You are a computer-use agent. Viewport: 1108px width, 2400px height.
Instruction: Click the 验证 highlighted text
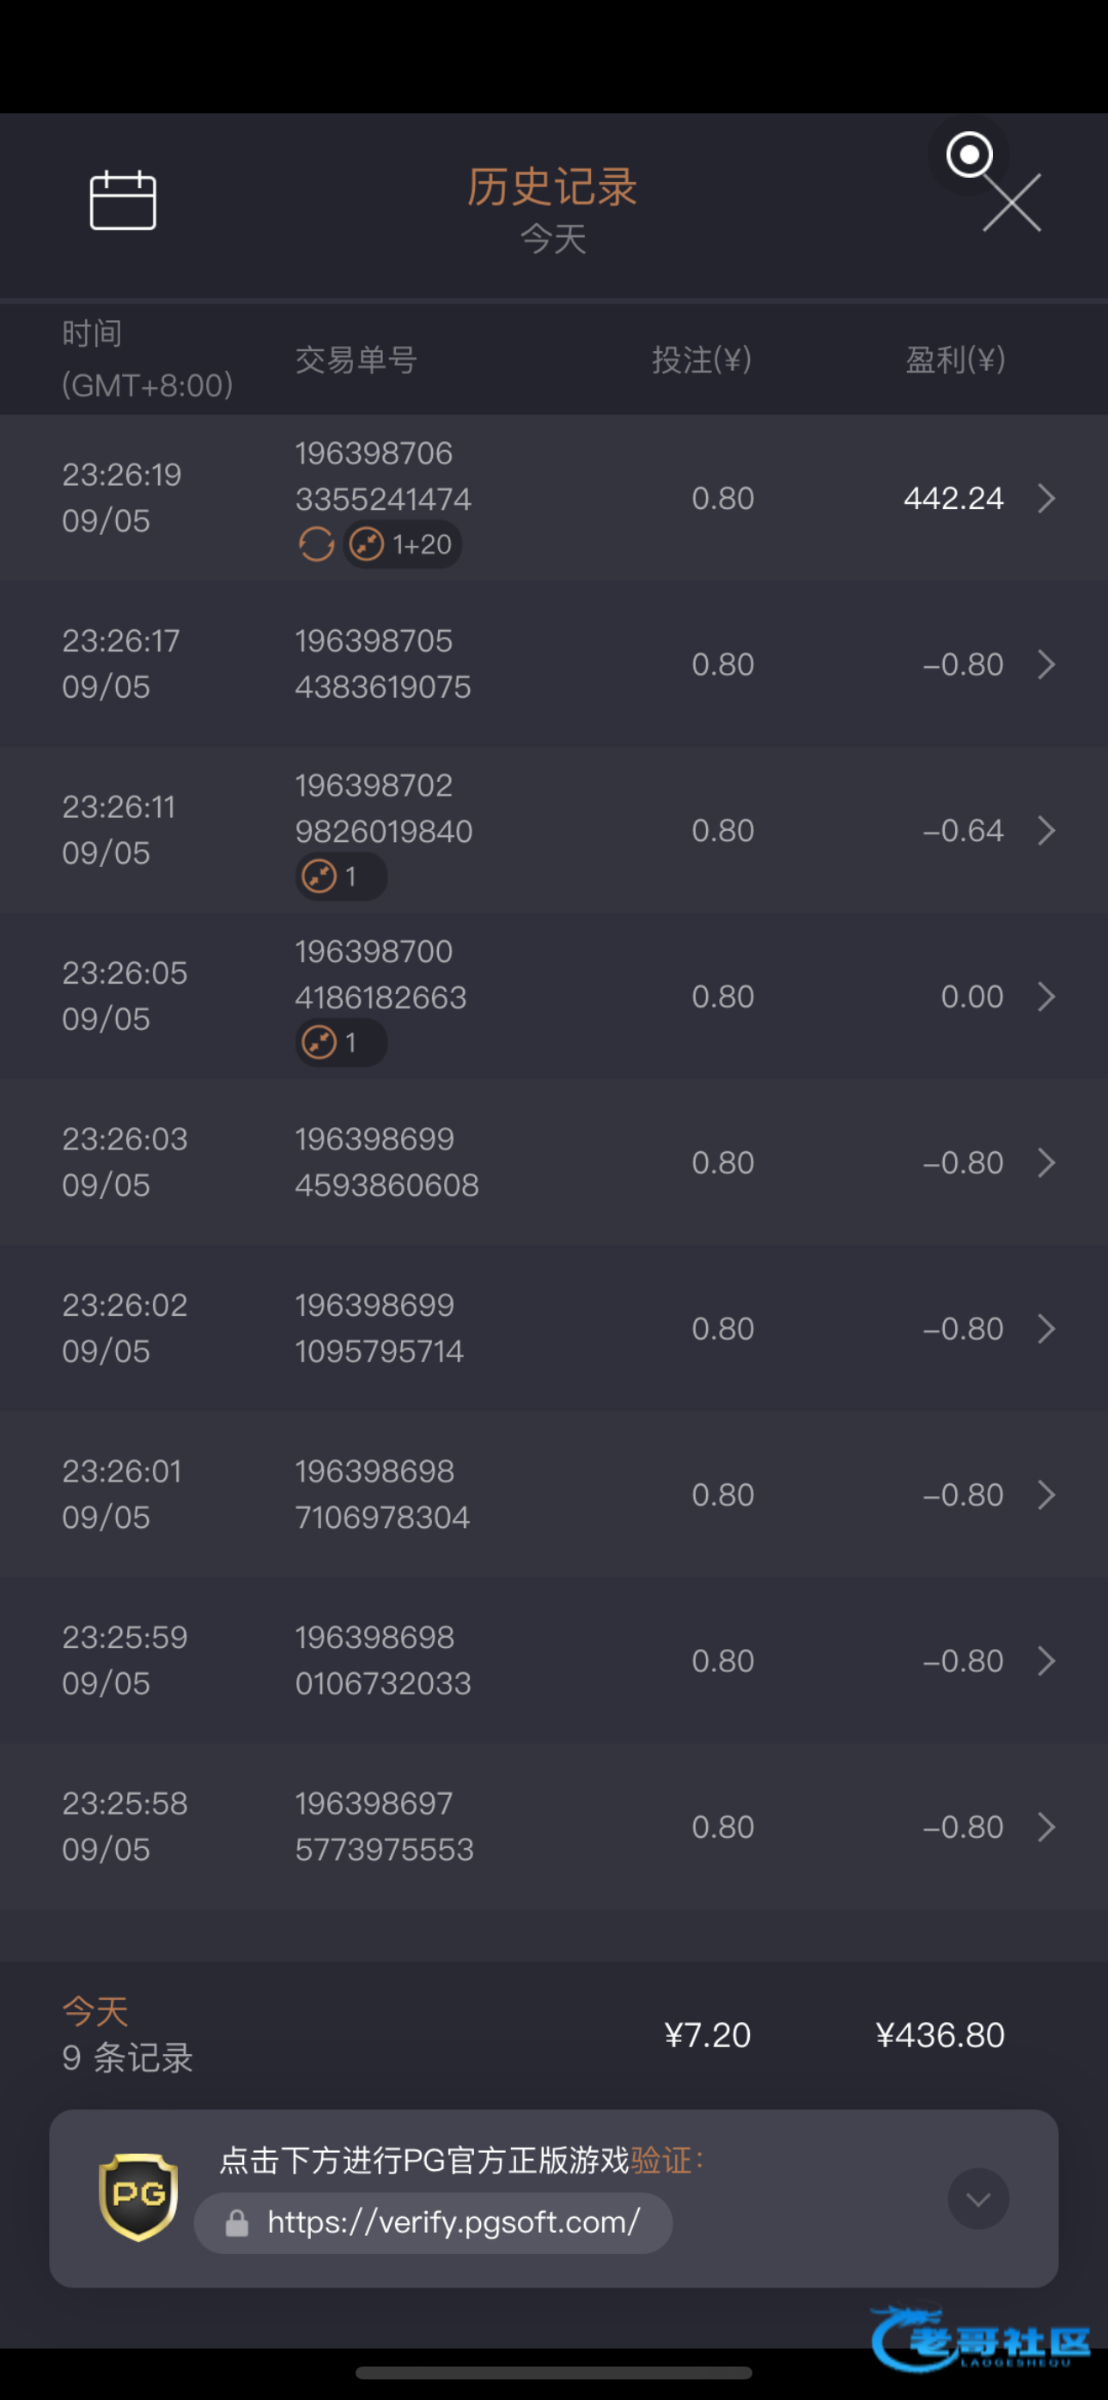[x=661, y=2160]
